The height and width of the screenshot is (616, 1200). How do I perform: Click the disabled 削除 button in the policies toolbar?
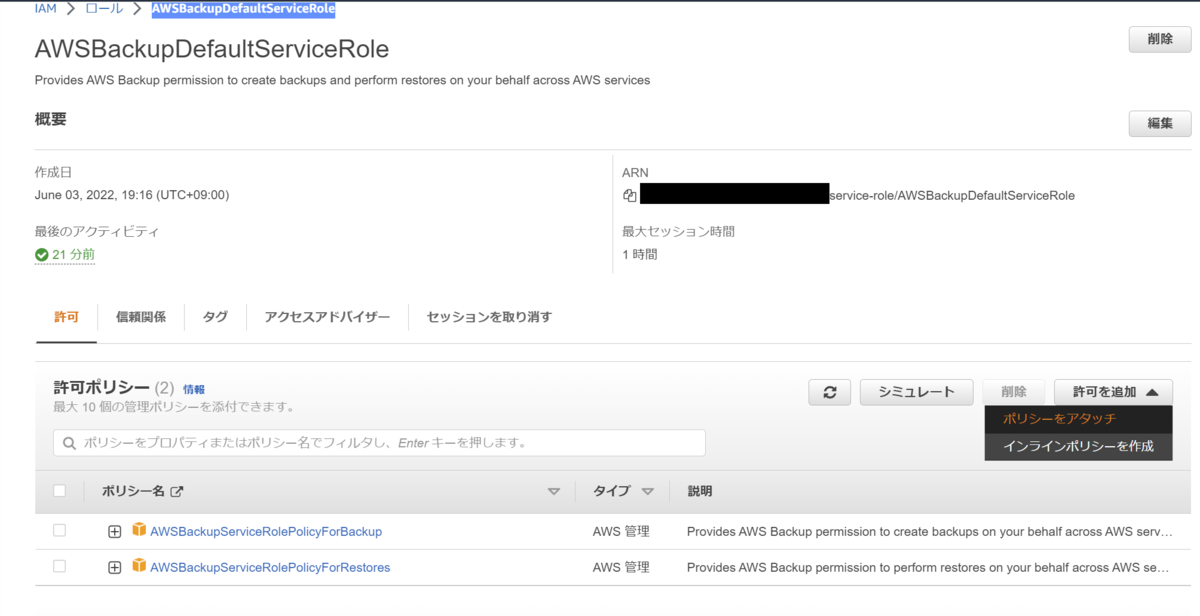(x=1014, y=392)
